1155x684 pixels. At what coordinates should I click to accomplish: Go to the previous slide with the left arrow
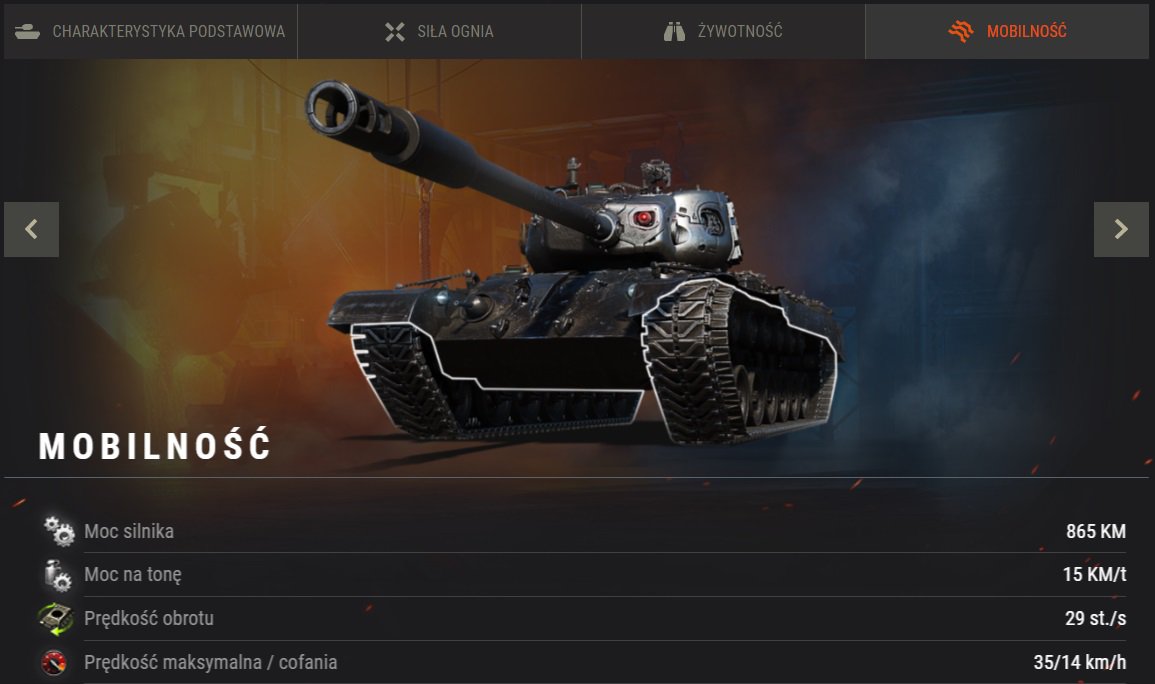[31, 229]
